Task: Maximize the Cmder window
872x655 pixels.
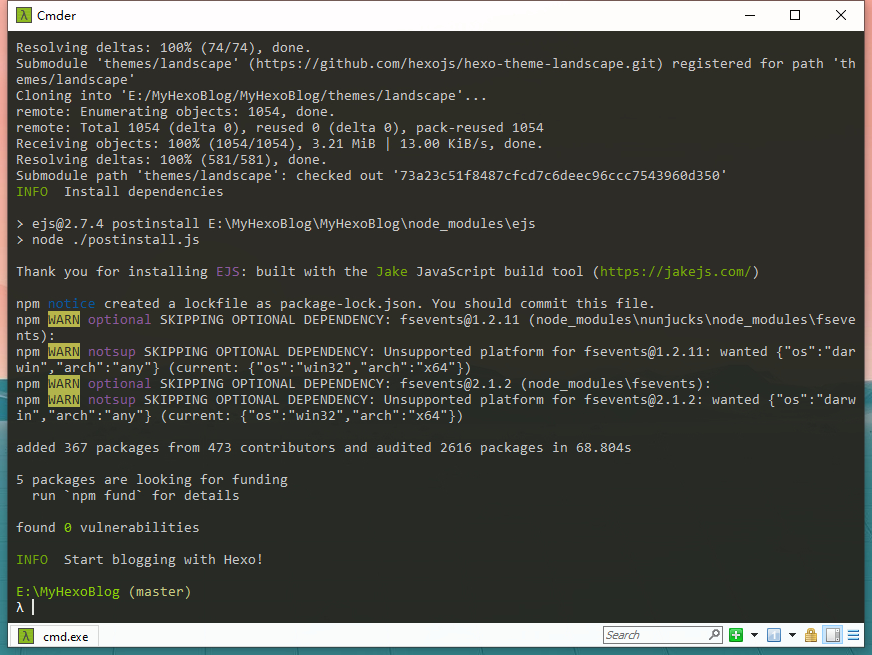Action: 795,15
